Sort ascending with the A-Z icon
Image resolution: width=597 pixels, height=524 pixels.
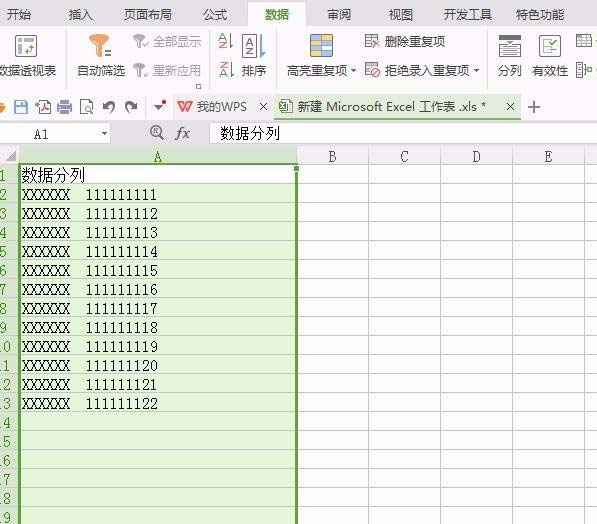[x=225, y=41]
